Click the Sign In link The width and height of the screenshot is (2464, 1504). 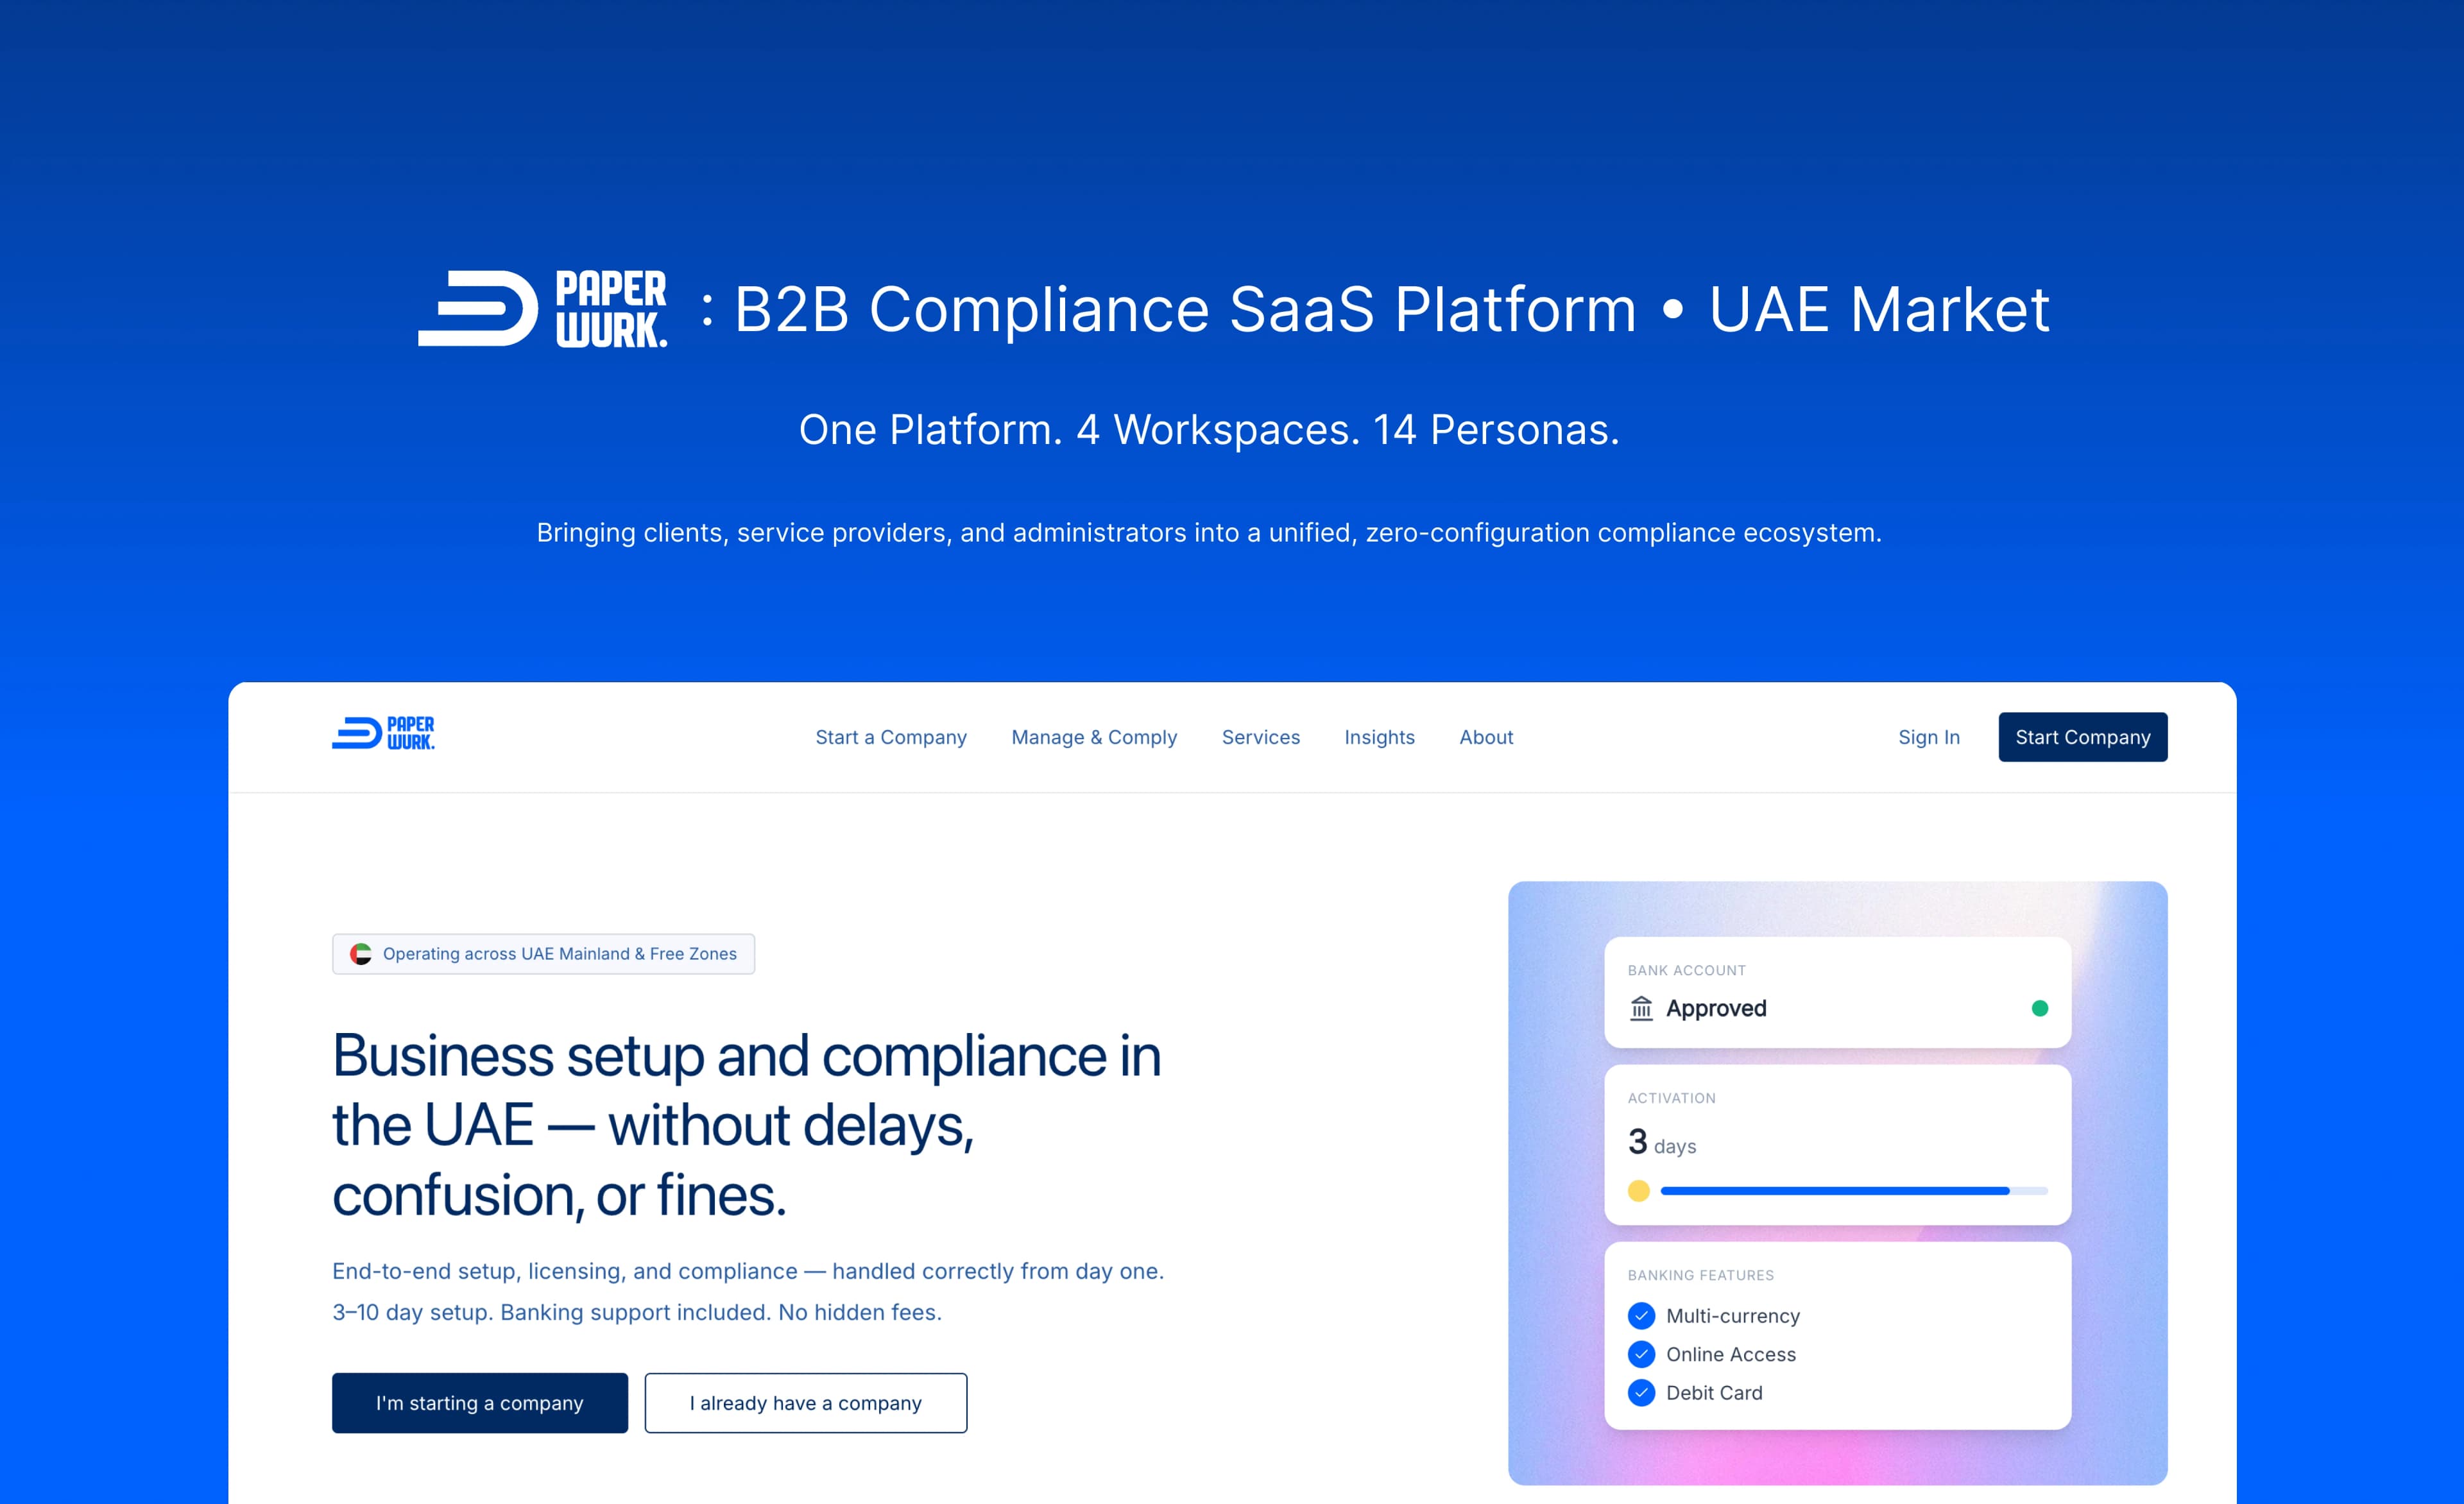coord(1929,737)
